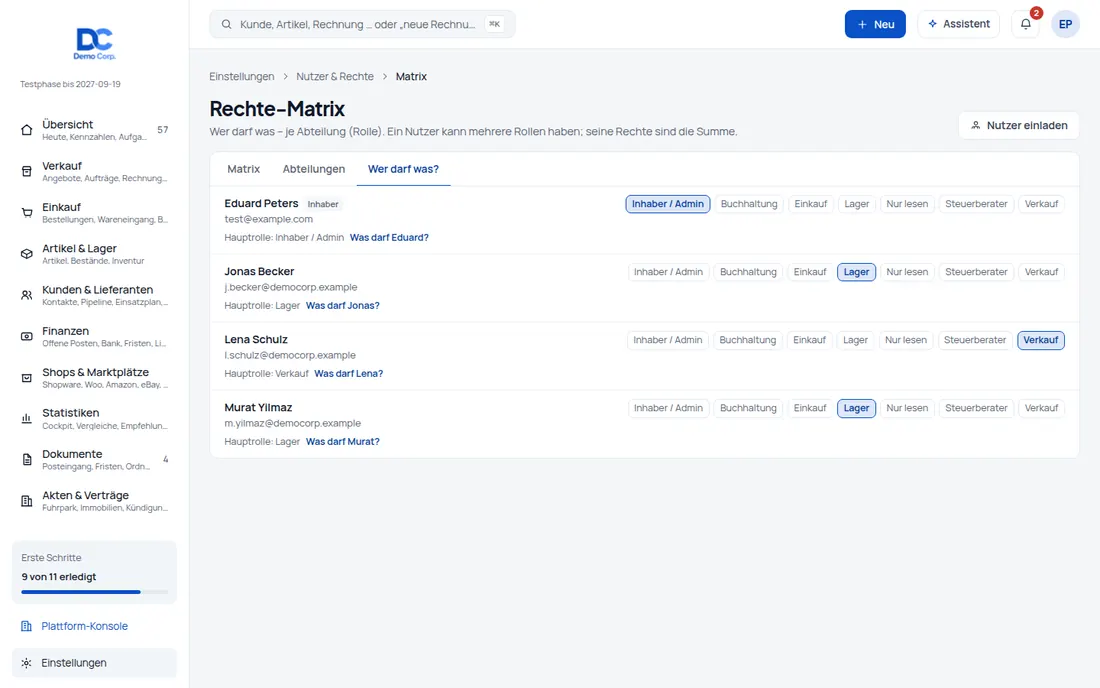Open Shops & Marktplätze icon
Screen dimensions: 1100x688
pos(27,378)
